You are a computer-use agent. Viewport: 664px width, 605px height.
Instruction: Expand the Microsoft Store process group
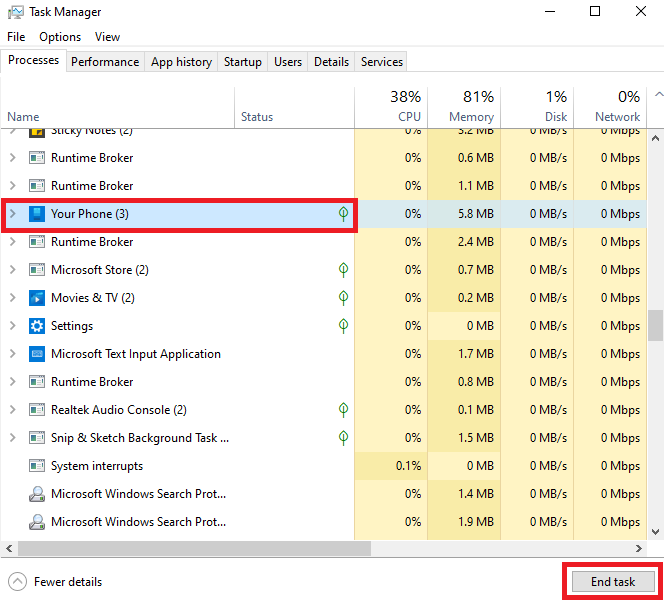(12, 270)
